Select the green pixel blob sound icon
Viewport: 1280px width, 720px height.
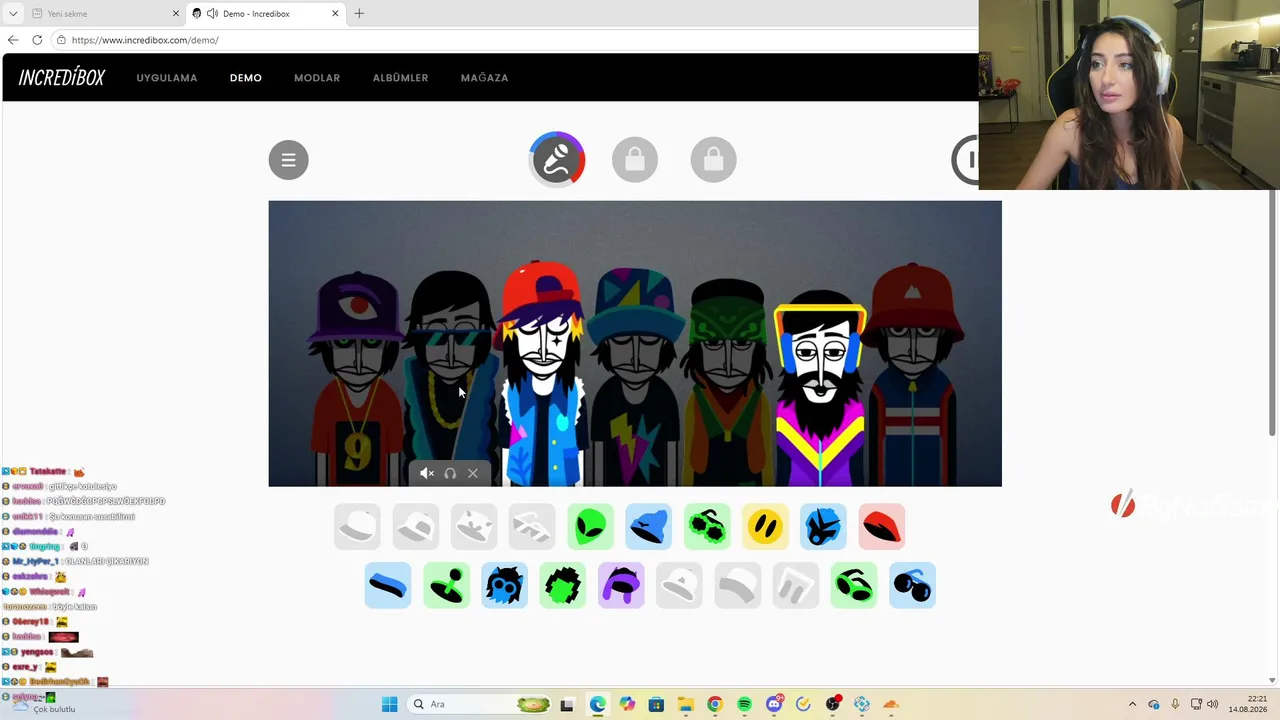[x=563, y=585]
